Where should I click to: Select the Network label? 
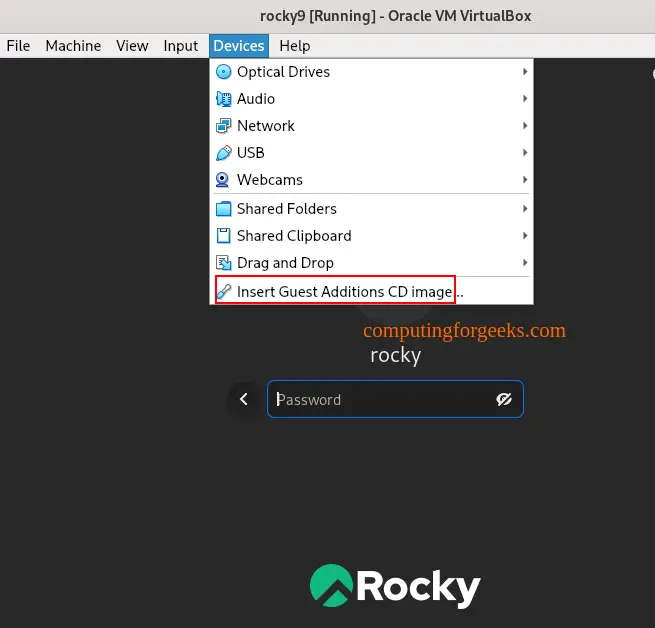click(x=266, y=126)
